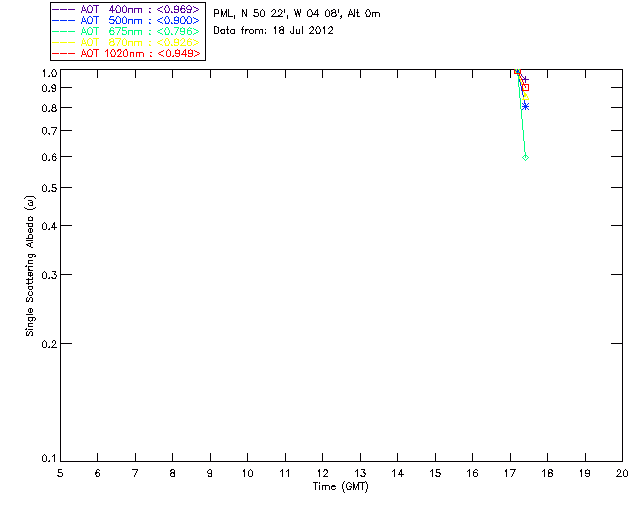Click the diamond marker near 0.6

(525, 158)
